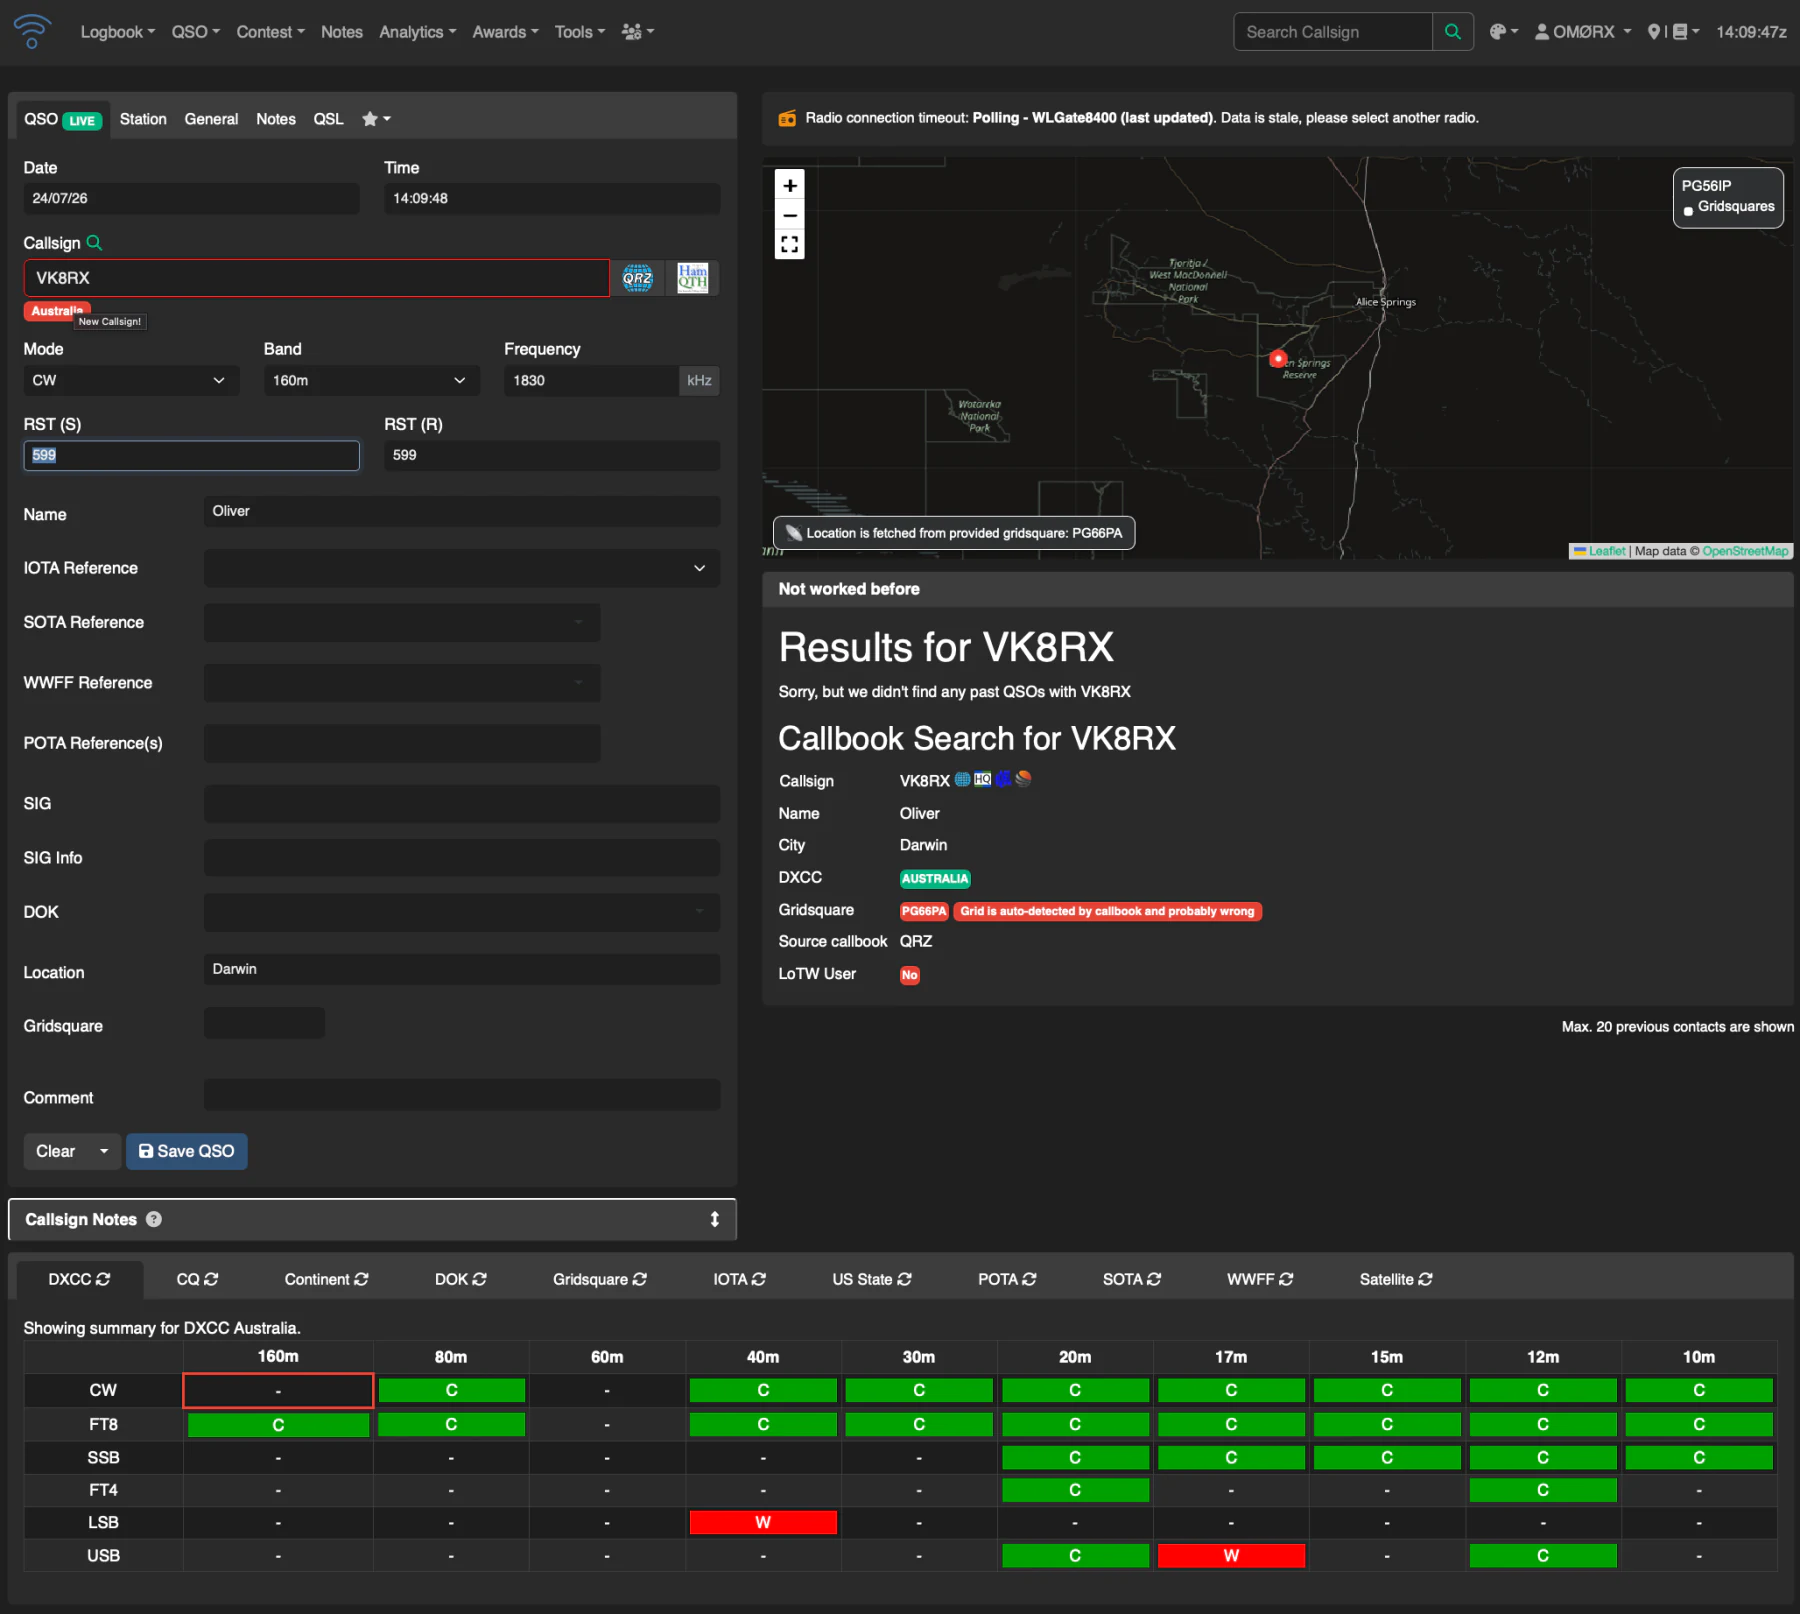Click the AUSTRALIA DXCC badge

point(935,879)
